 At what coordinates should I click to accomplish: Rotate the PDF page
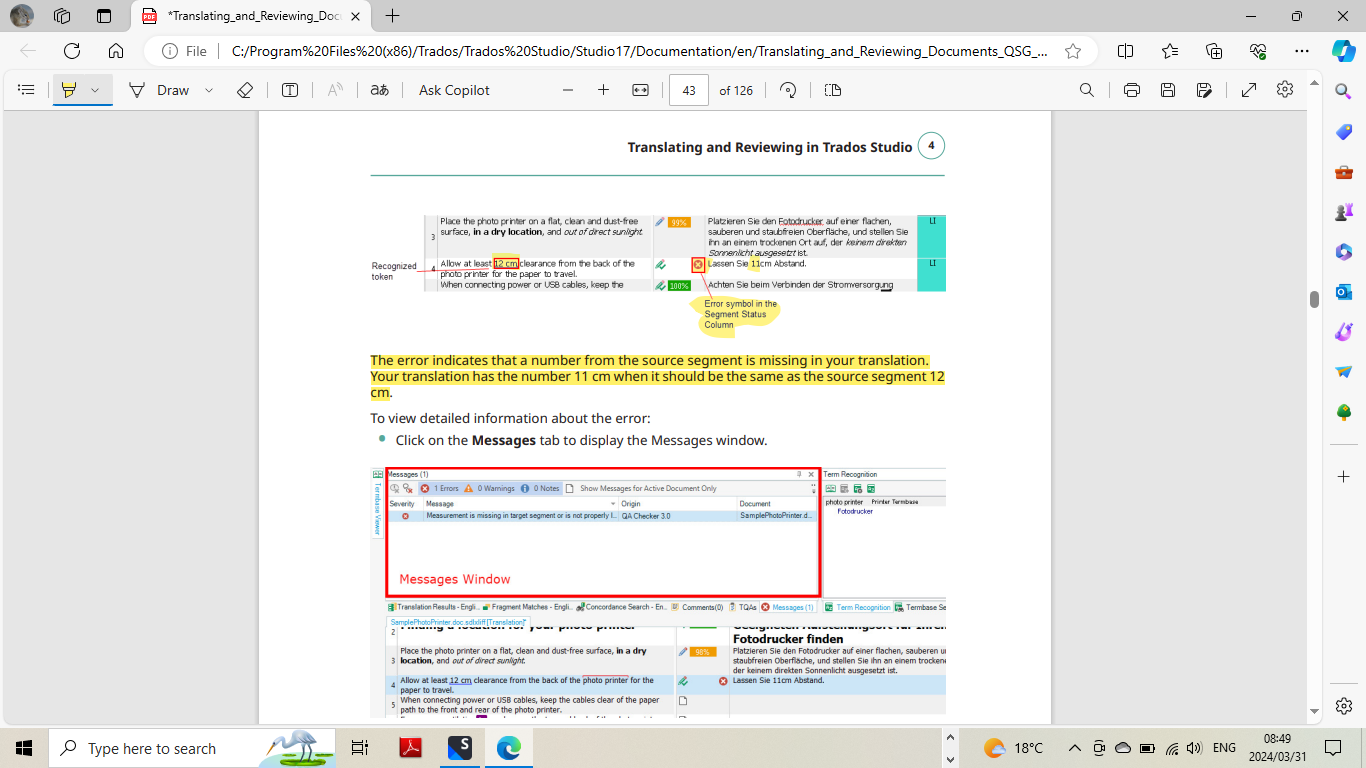(x=788, y=90)
